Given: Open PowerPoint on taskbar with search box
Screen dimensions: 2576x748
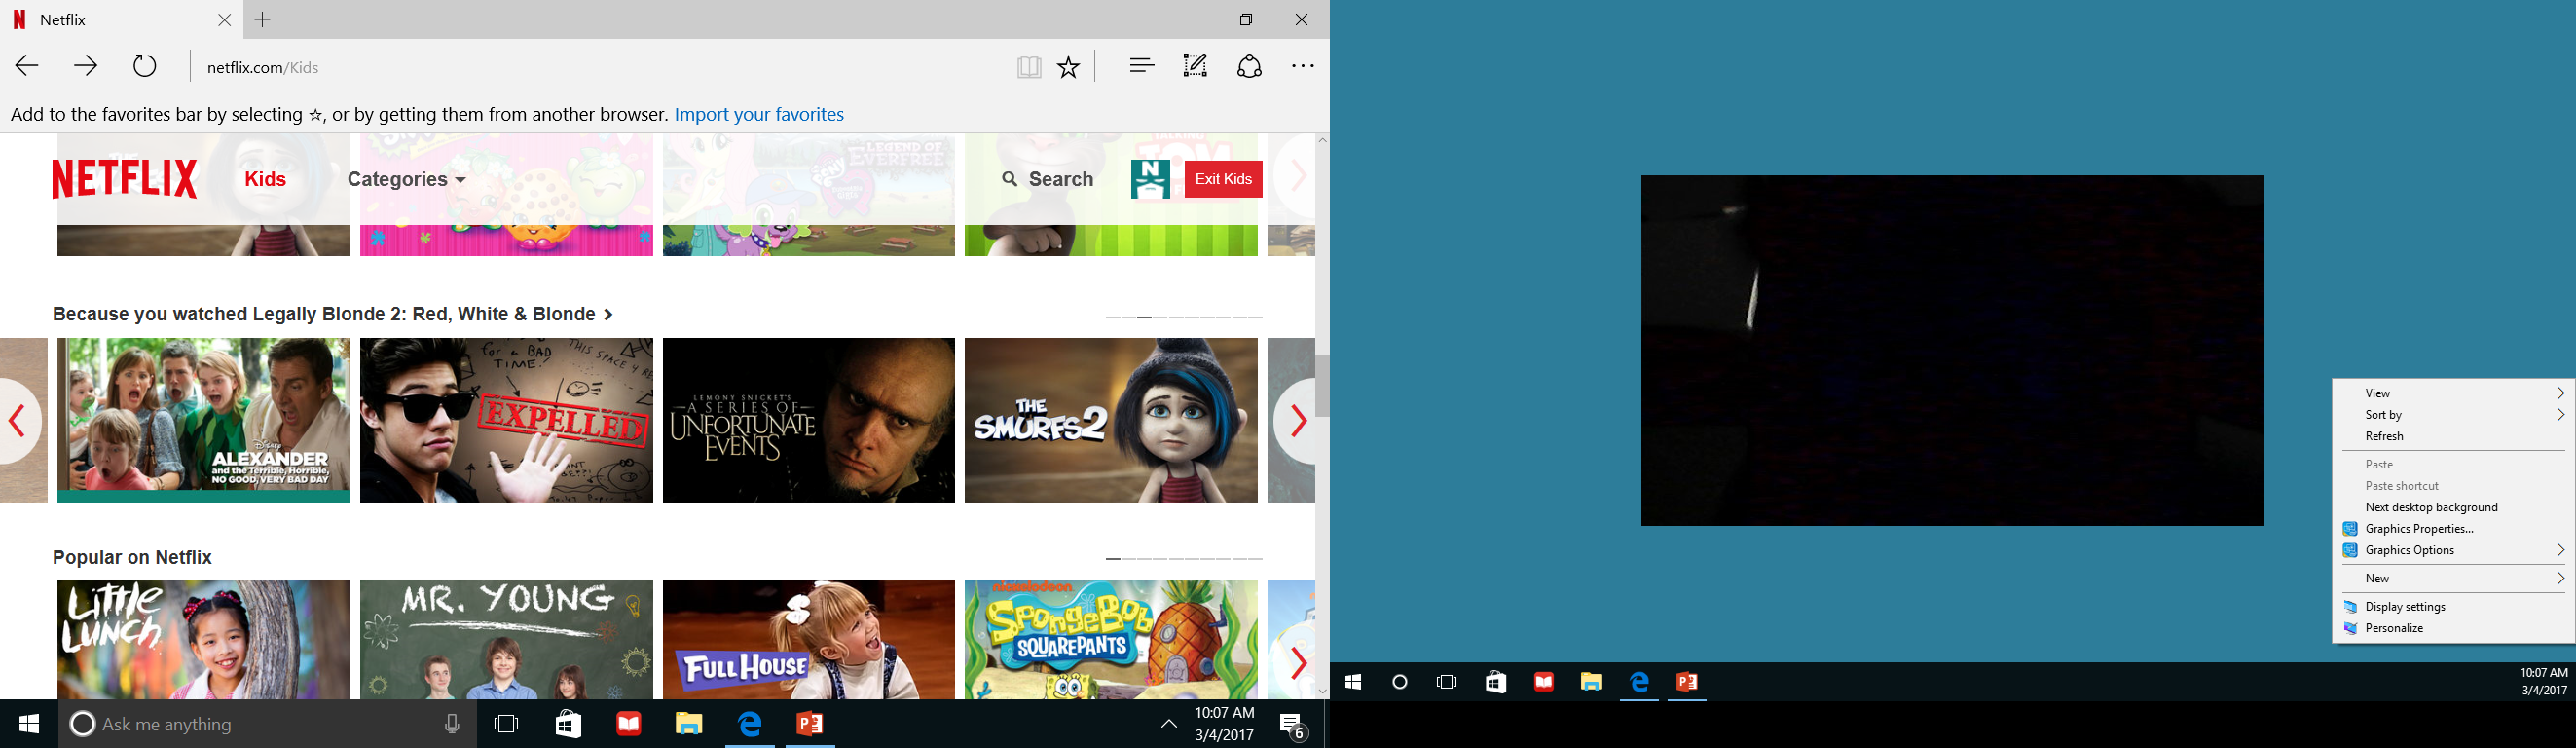Looking at the screenshot, I should [x=810, y=724].
